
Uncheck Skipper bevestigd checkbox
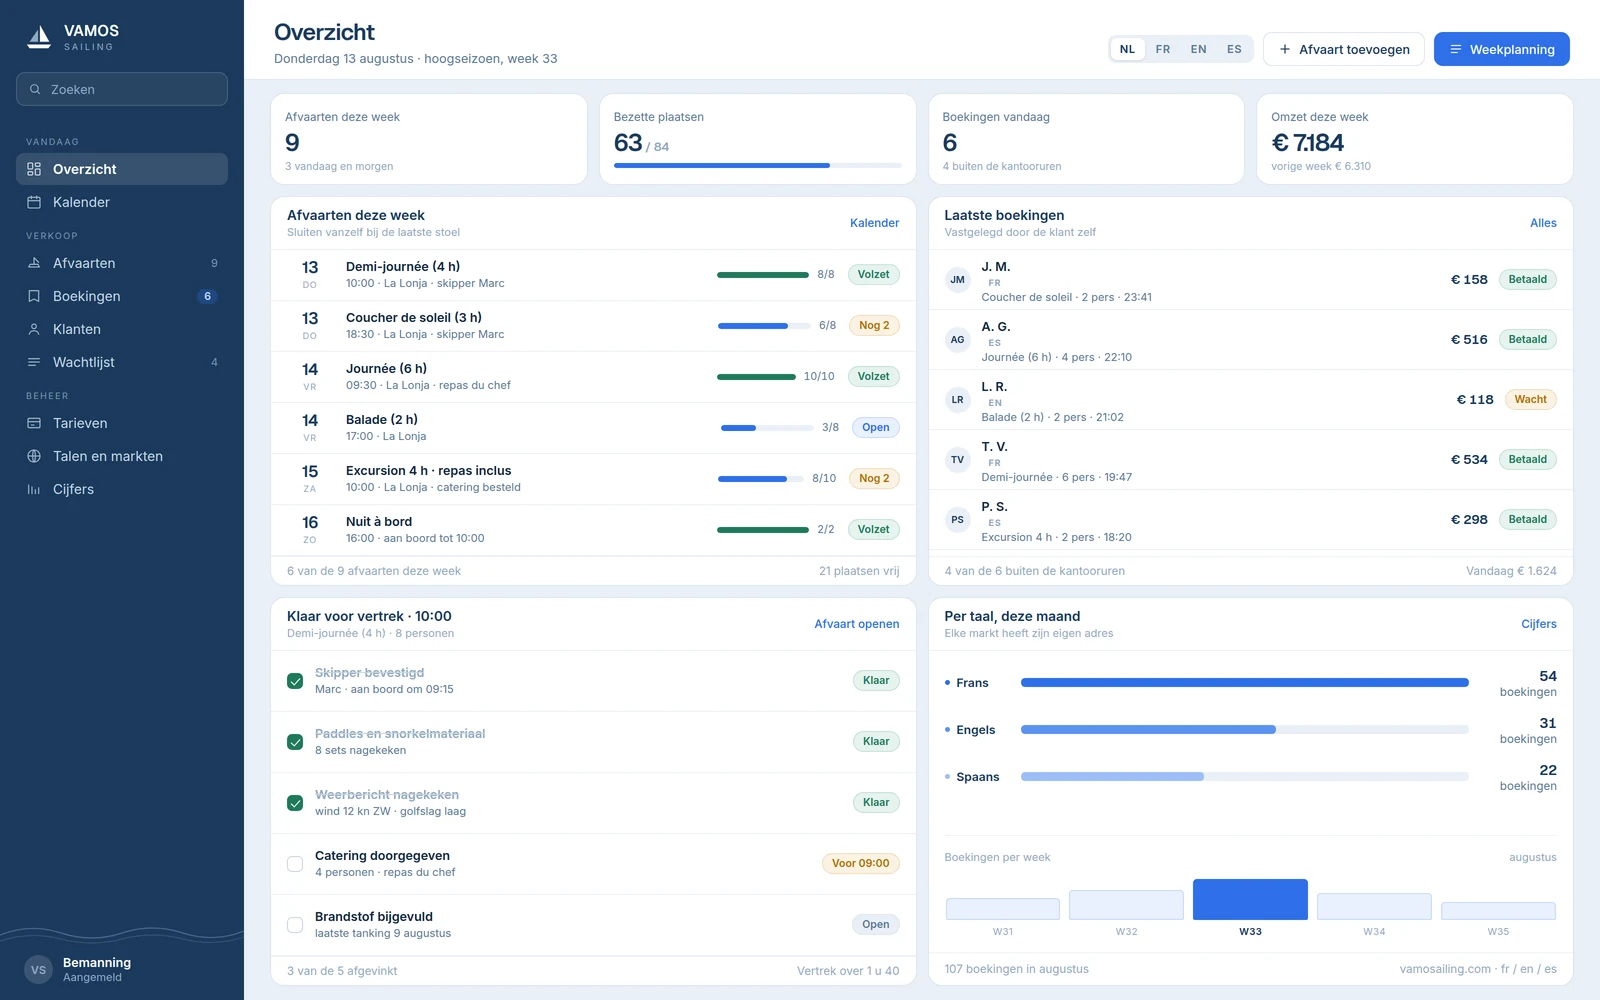pos(295,681)
